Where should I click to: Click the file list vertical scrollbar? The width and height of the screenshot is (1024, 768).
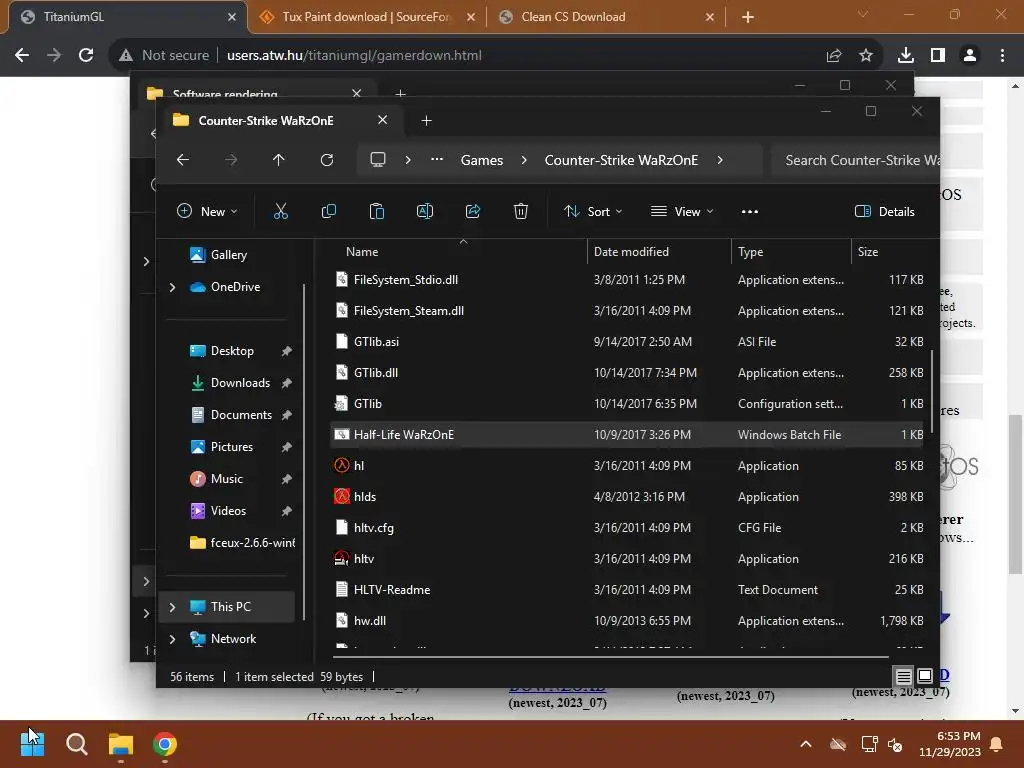click(931, 391)
